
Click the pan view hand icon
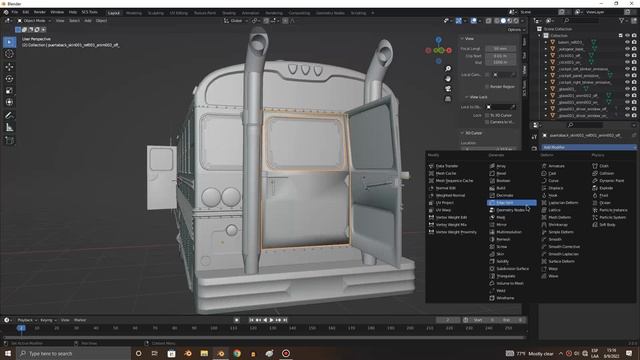448,78
